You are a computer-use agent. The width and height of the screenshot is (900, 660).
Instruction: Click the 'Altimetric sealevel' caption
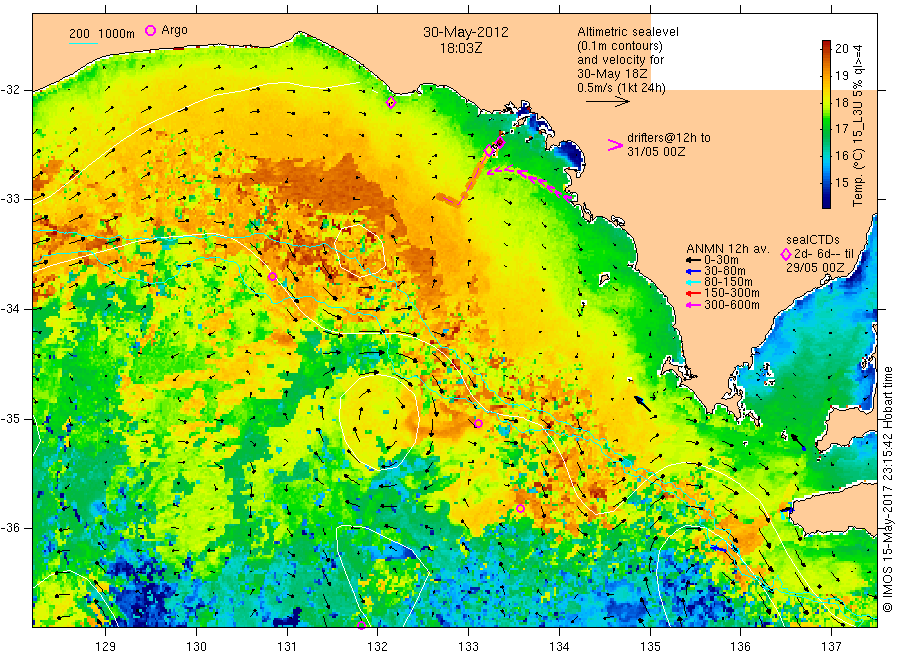(x=628, y=32)
